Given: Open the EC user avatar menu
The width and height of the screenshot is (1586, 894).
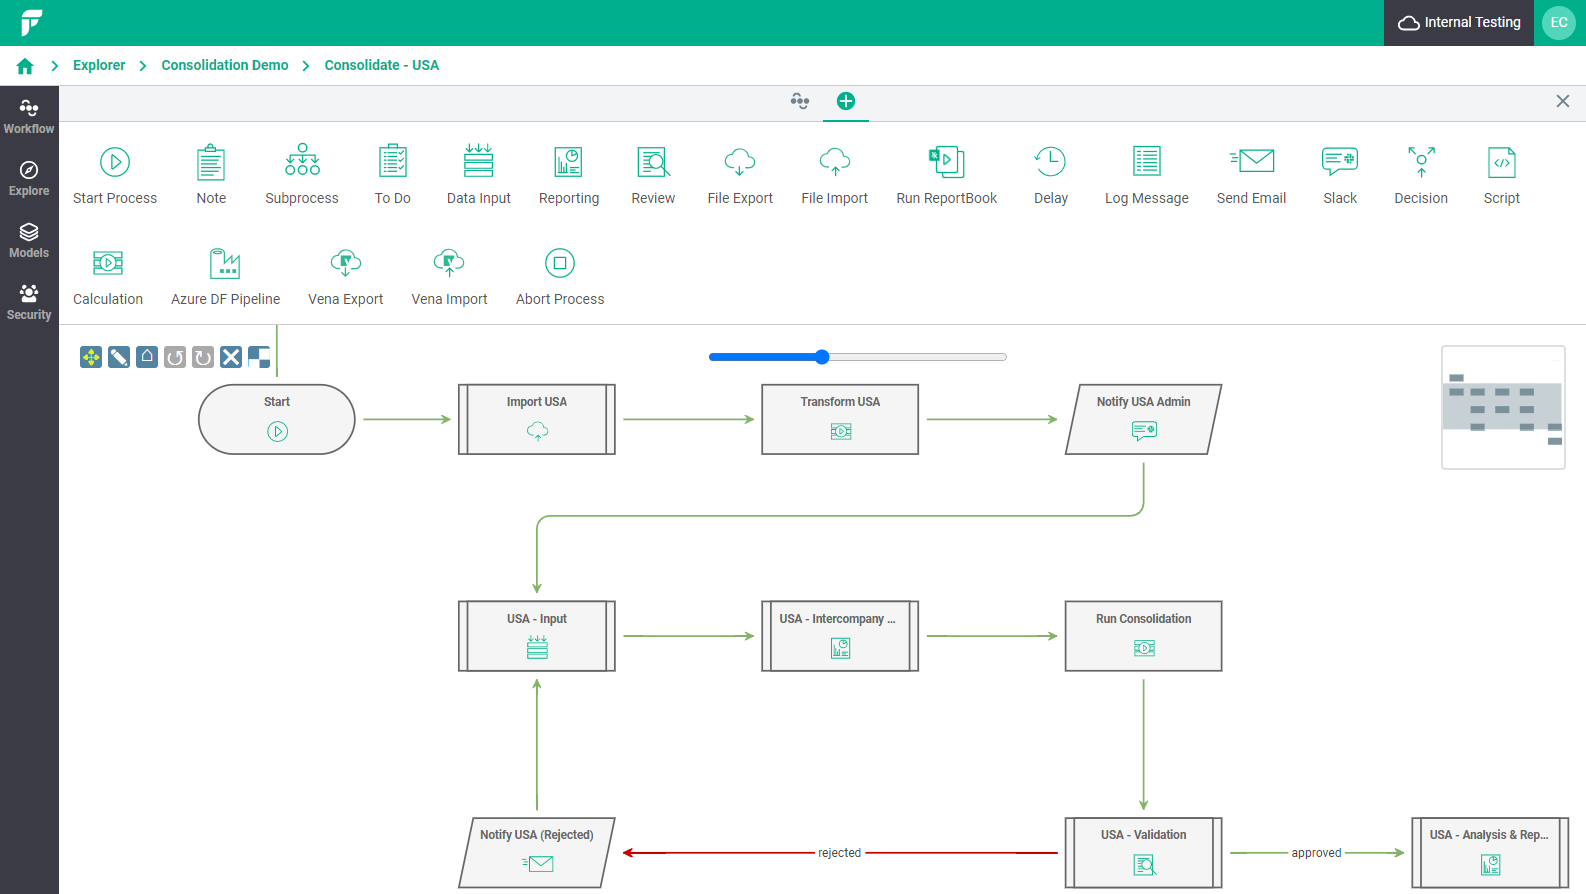Looking at the screenshot, I should tap(1558, 23).
